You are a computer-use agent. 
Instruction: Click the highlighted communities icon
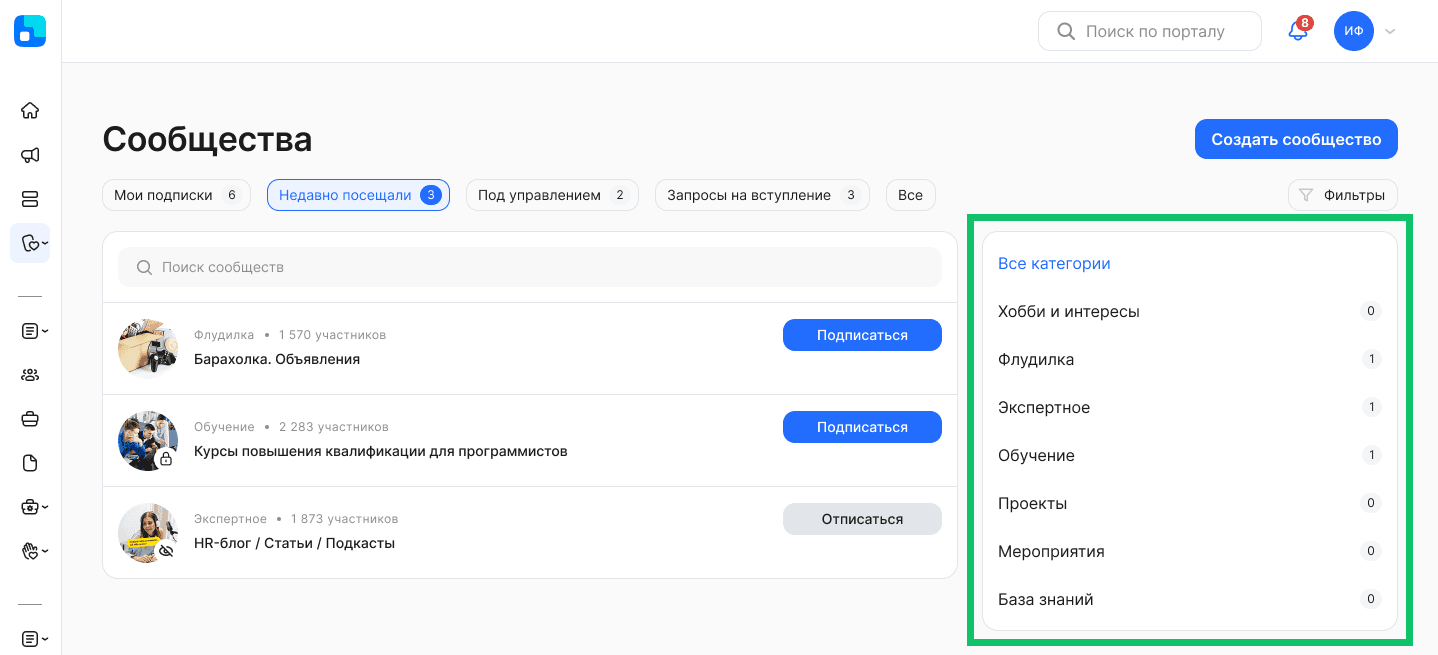(30, 243)
